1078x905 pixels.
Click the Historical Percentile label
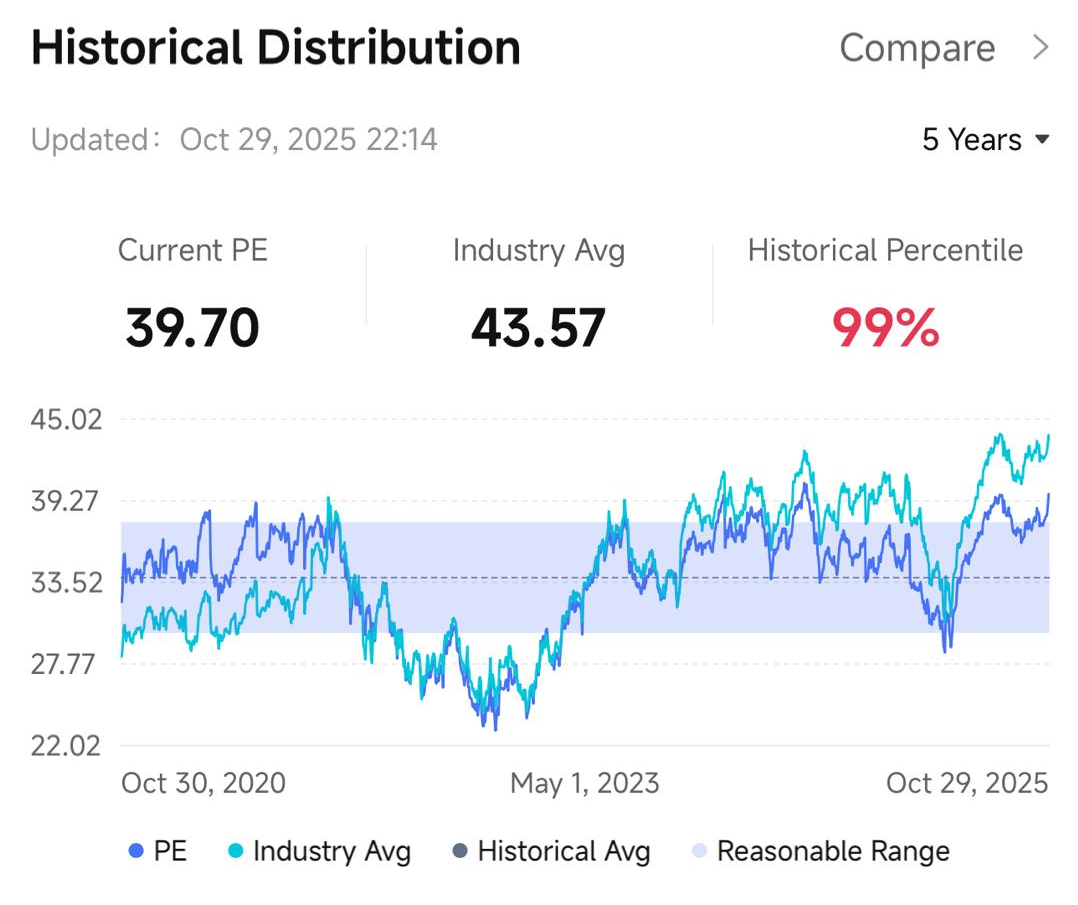pyautogui.click(x=886, y=250)
